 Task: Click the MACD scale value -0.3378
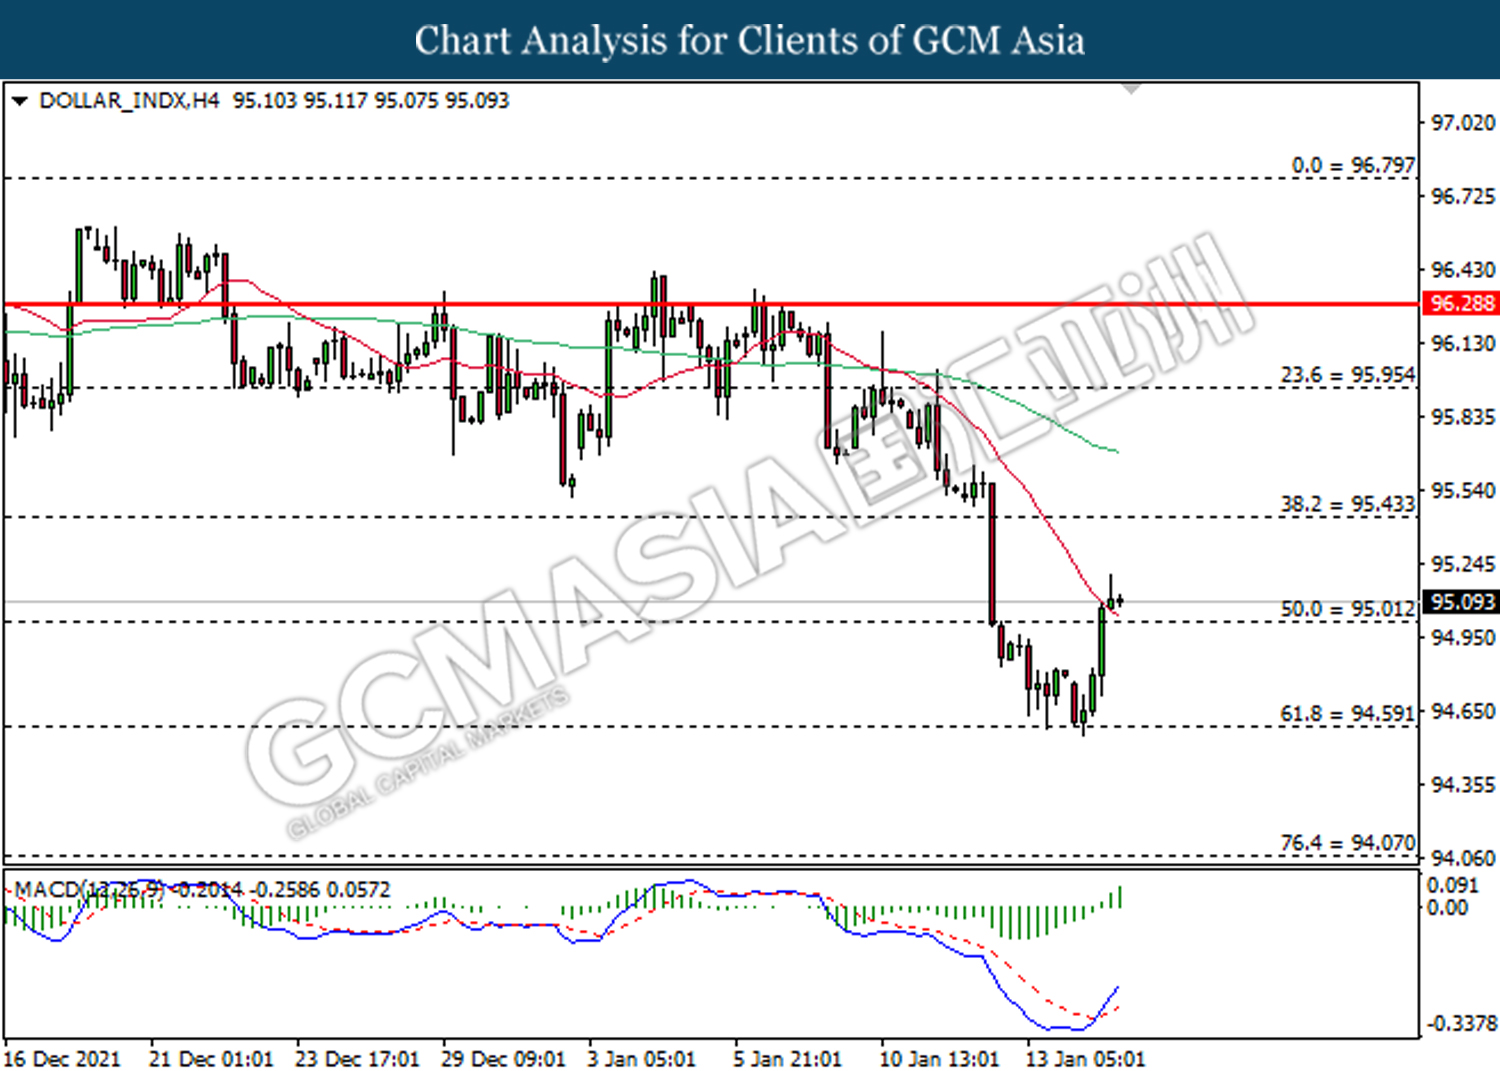tap(1461, 1024)
